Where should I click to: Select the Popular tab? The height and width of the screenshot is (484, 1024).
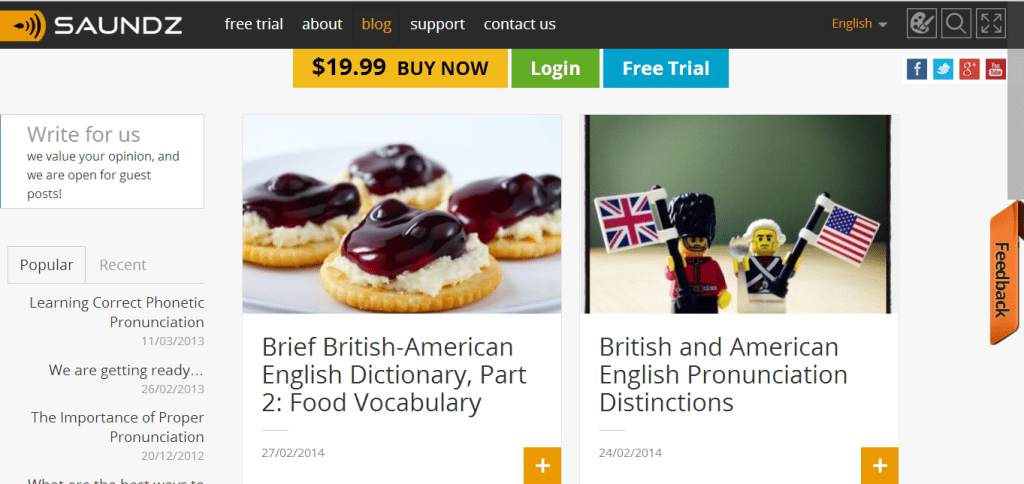tap(46, 265)
